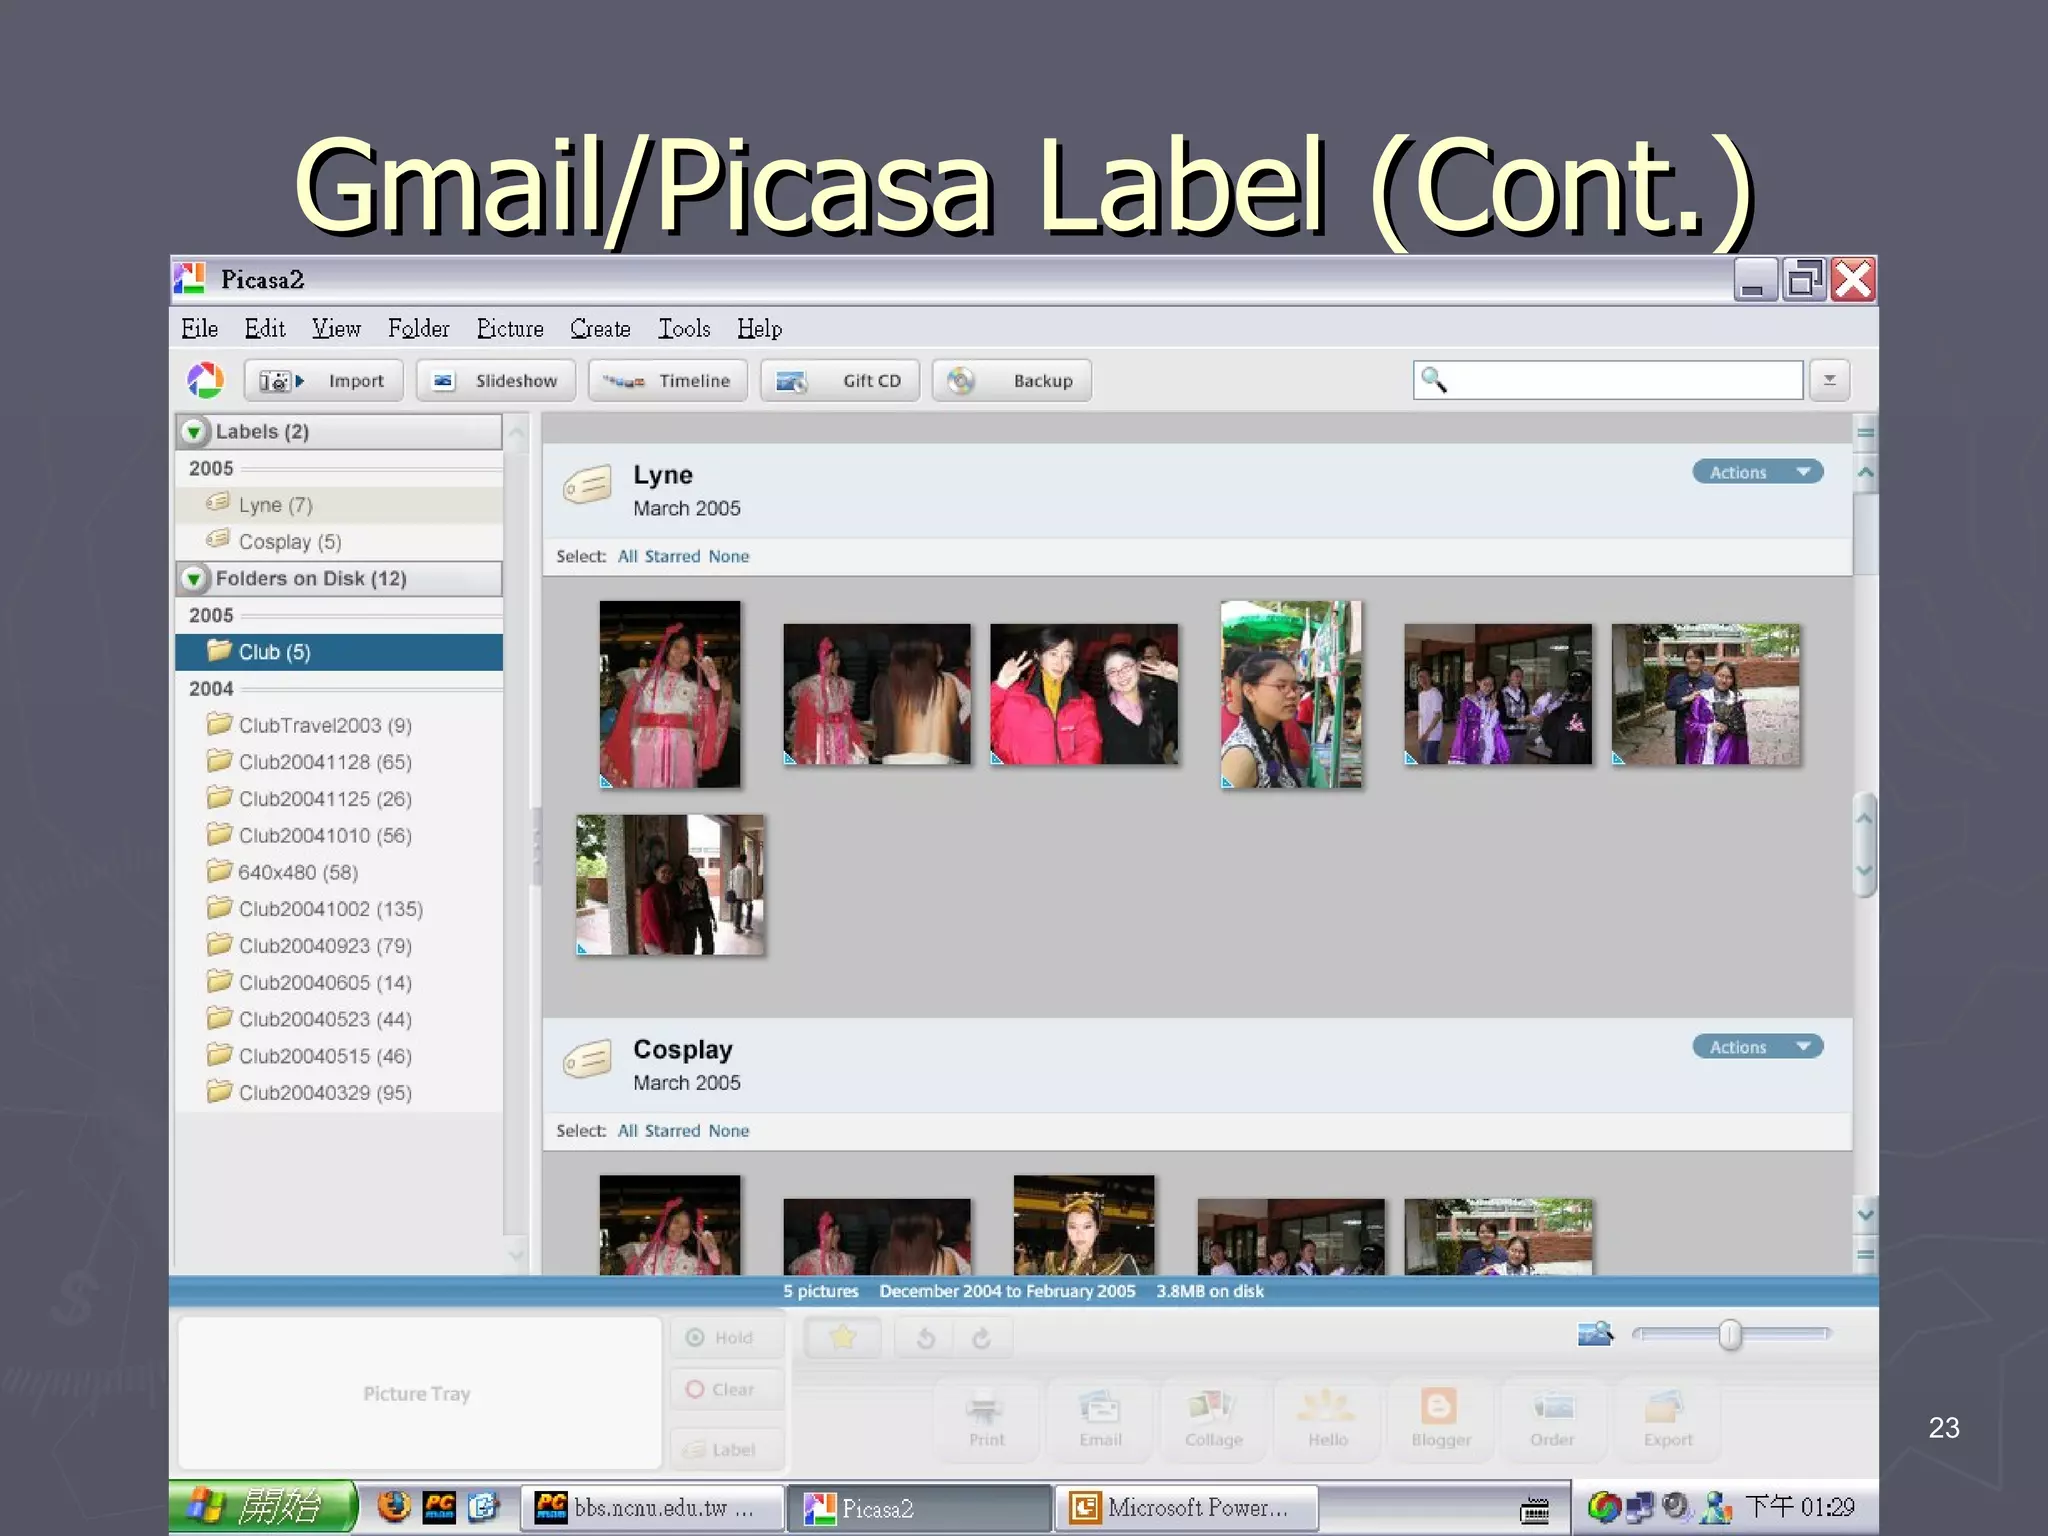Click the Cosplay label tag icon
Screen dimensions: 2048x1536
click(587, 1059)
